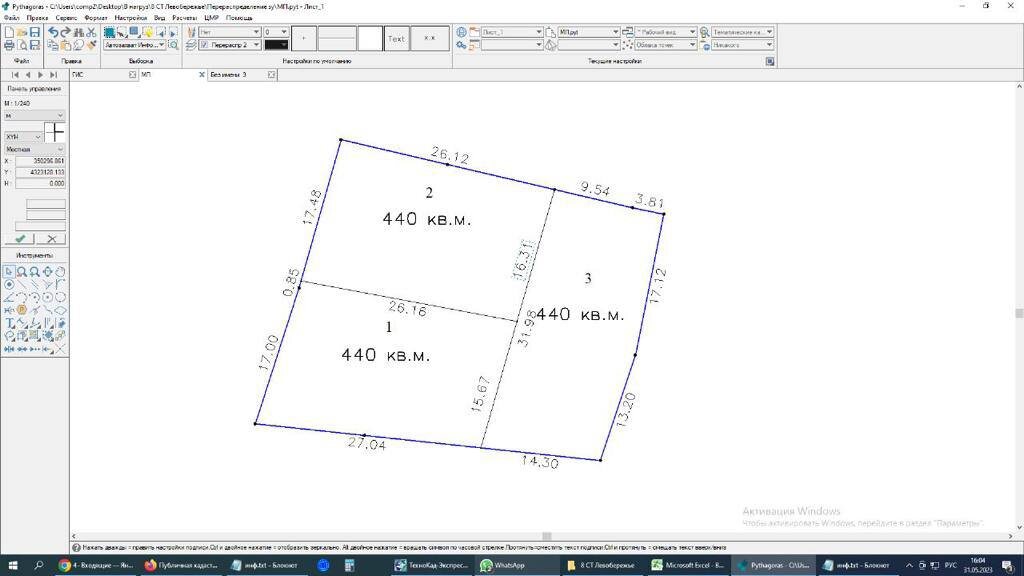Open a file using the folder icon

[x=22, y=32]
